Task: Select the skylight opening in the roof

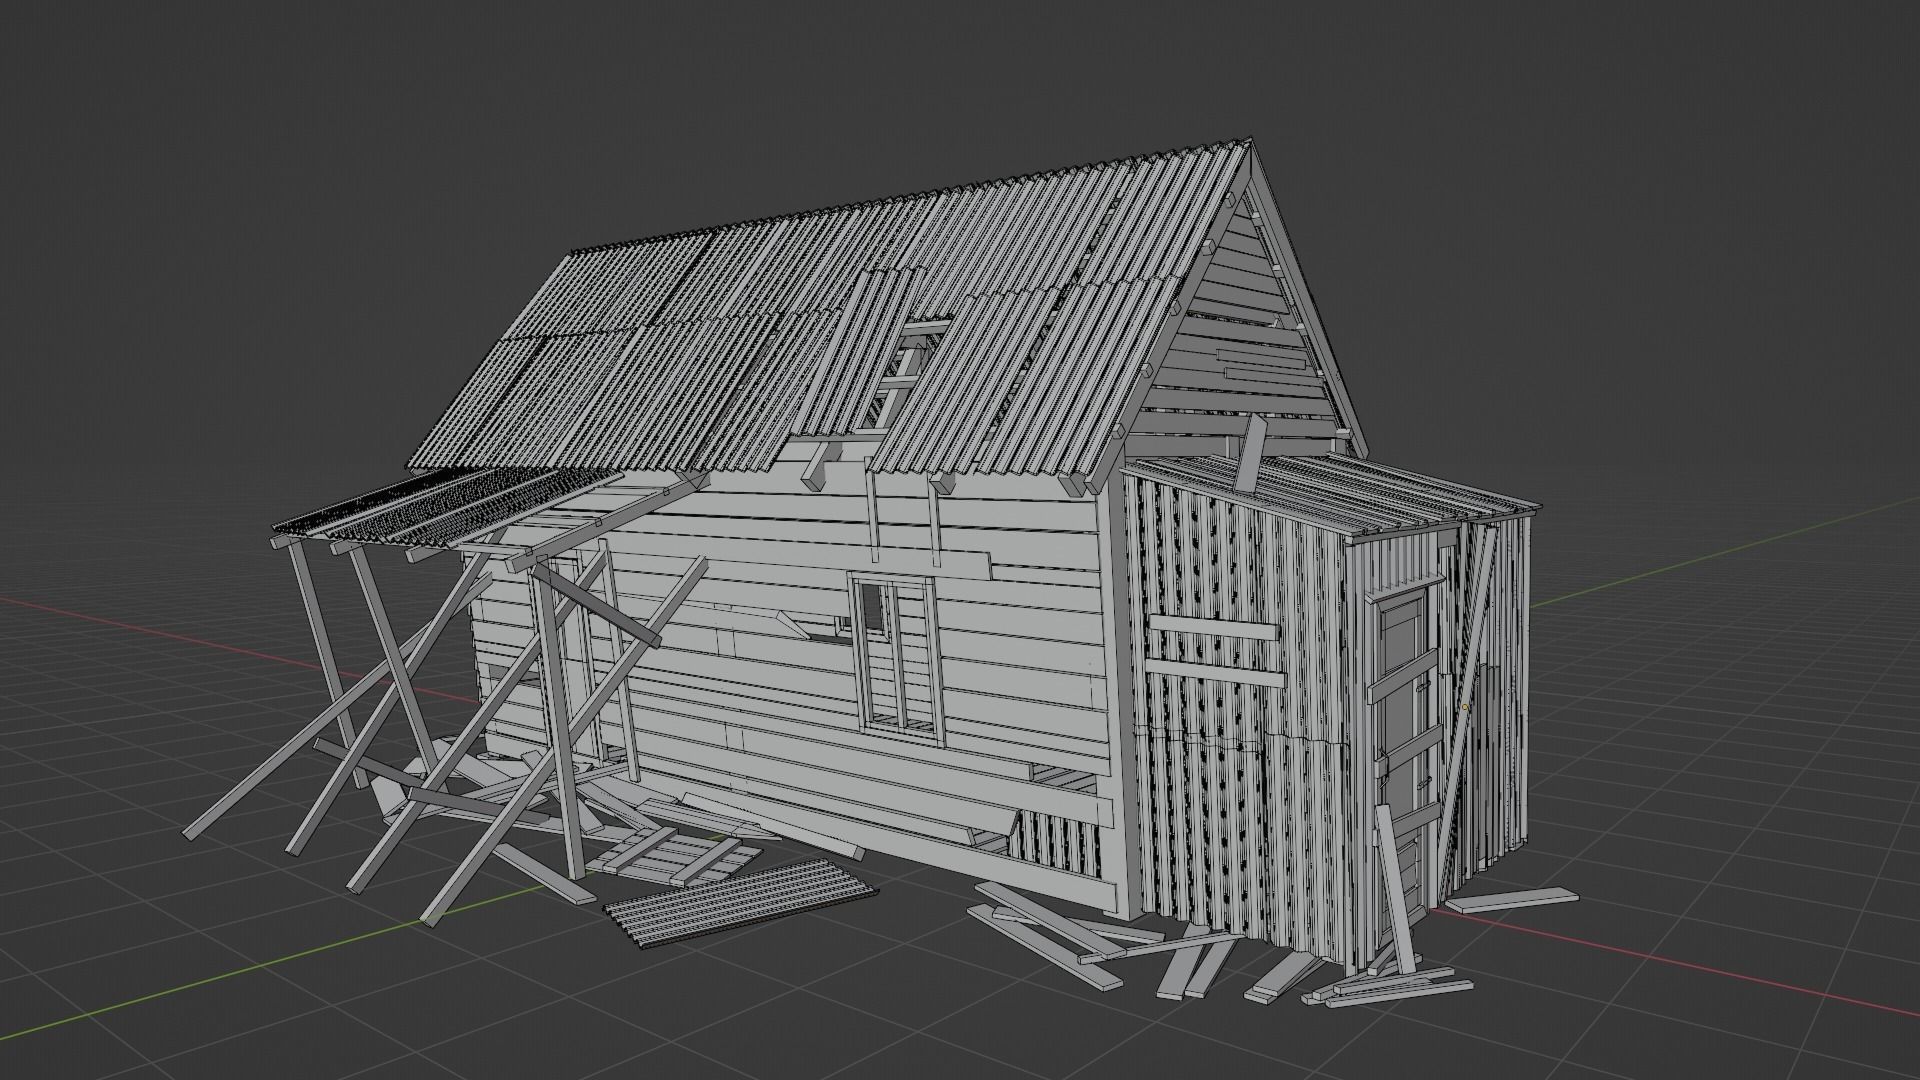Action: [x=903, y=372]
